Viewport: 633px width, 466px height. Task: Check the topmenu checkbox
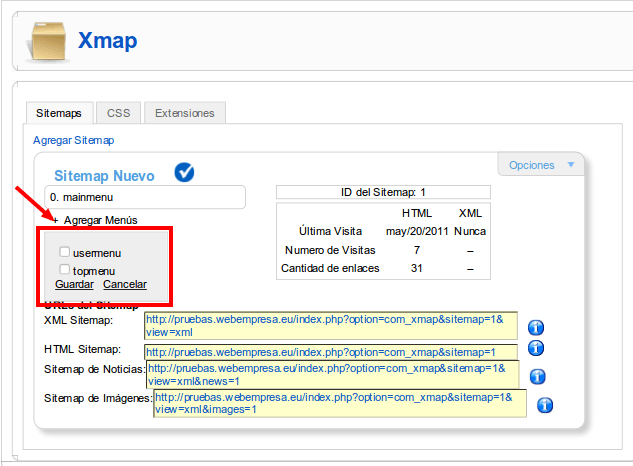[x=65, y=269]
